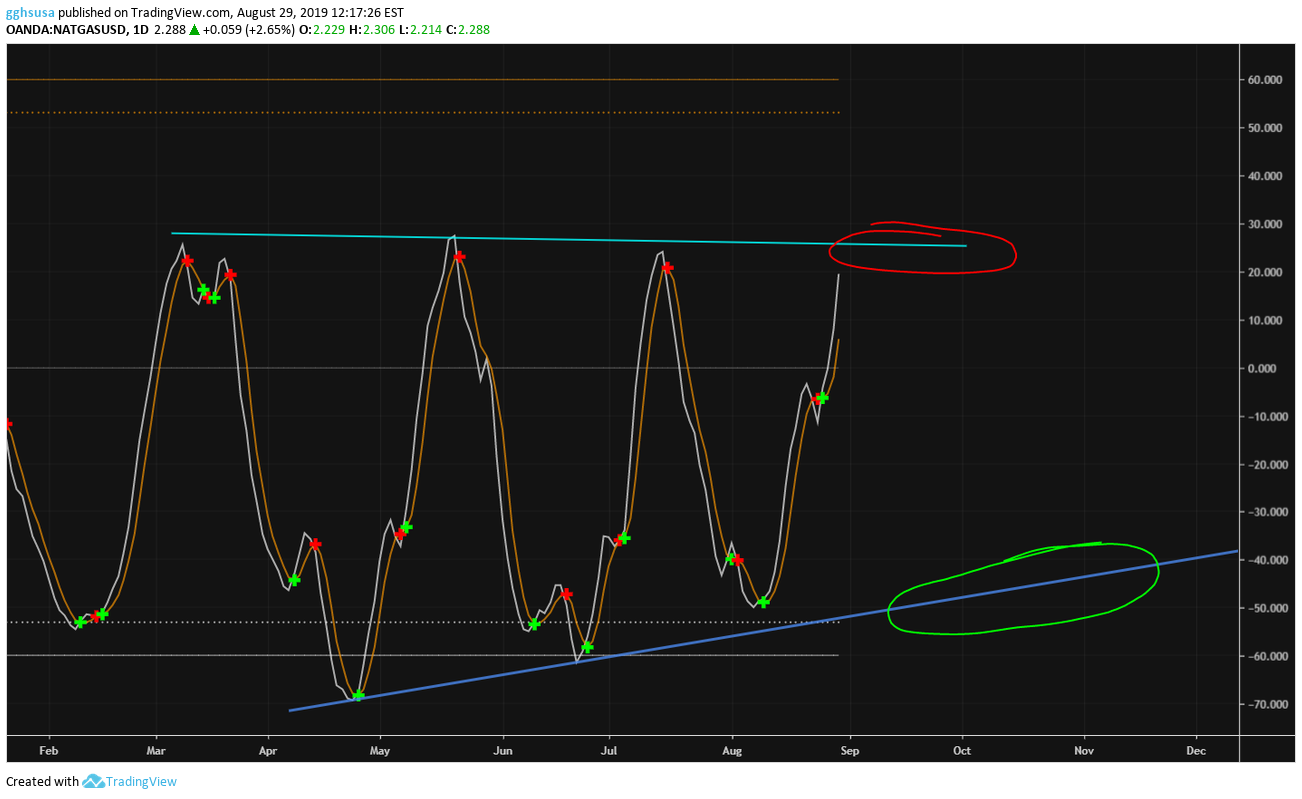Click the green up-arrow change indicator
Image resolution: width=1302 pixels, height=799 pixels.
[193, 30]
